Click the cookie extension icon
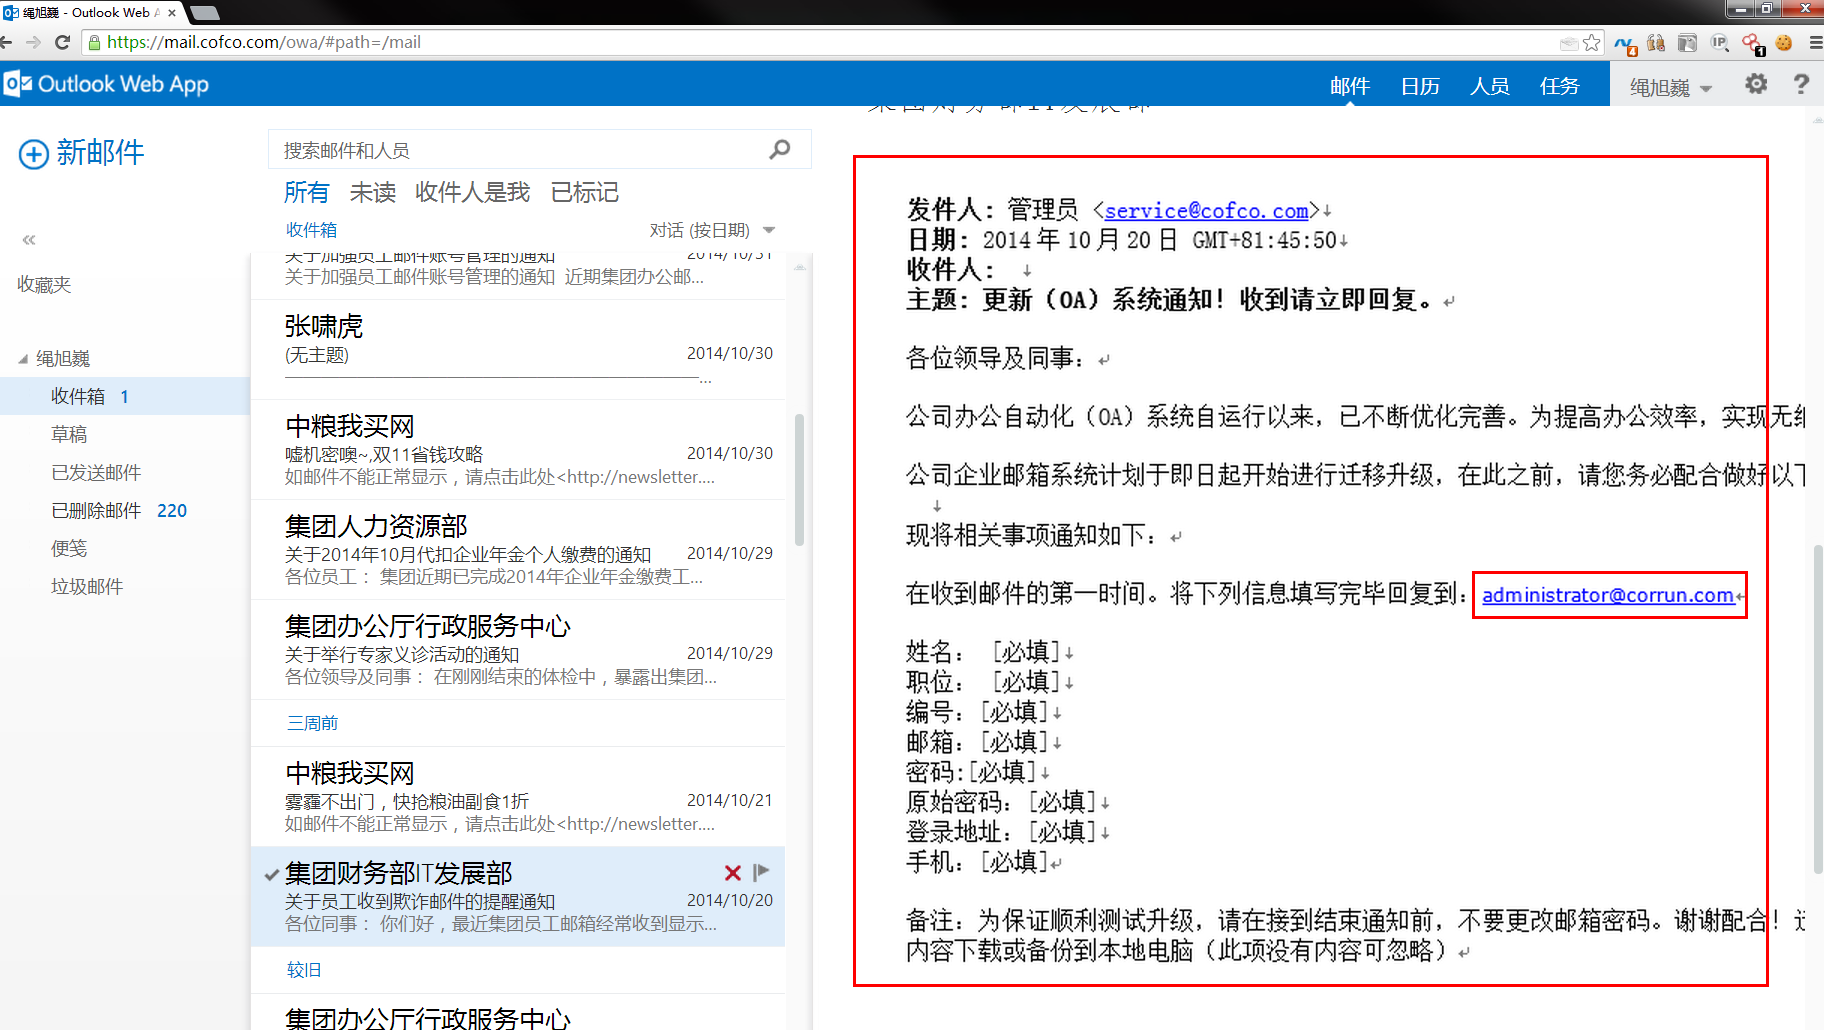This screenshot has height=1030, width=1824. [1784, 42]
